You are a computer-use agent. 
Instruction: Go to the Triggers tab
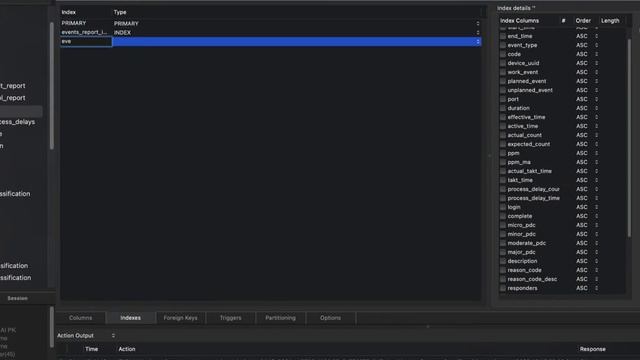(231, 318)
